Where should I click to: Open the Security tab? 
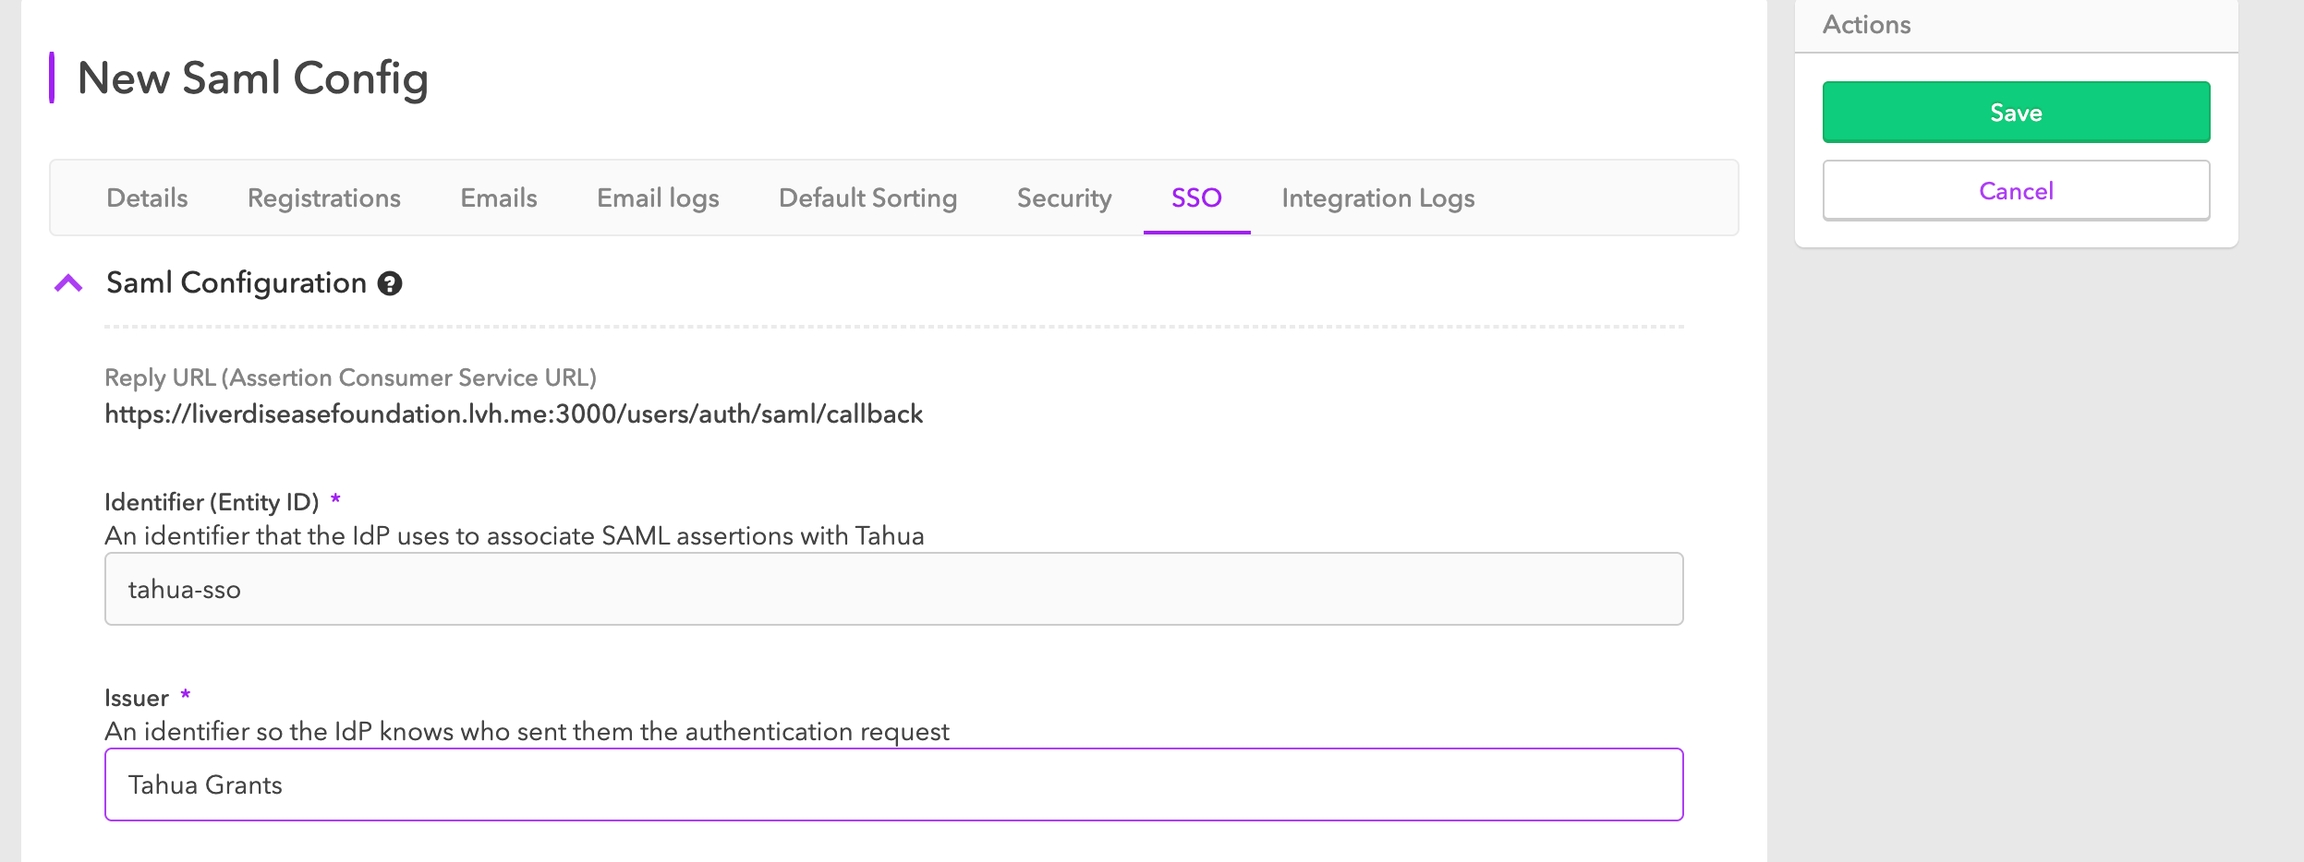click(x=1064, y=198)
